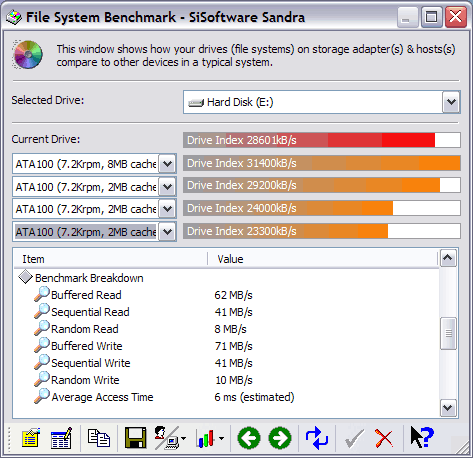This screenshot has width=473, height=458.
Task: Open the dropdown arrow beside user-computer icon
Action: 184,439
